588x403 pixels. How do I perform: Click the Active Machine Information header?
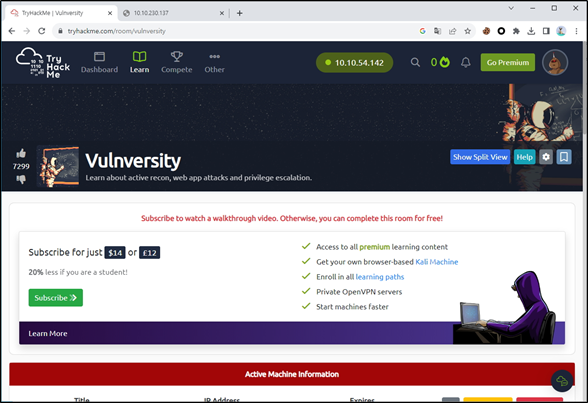point(292,374)
